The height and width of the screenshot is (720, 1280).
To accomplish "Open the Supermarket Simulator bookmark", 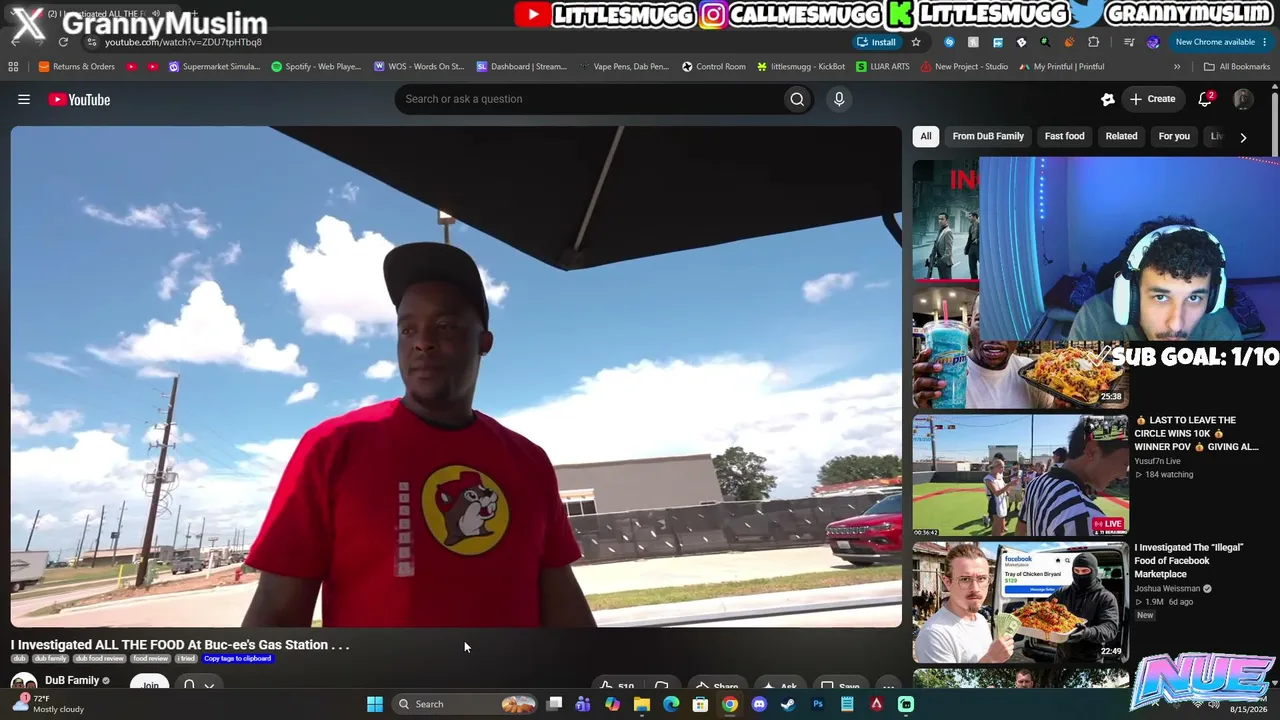I will click(215, 67).
